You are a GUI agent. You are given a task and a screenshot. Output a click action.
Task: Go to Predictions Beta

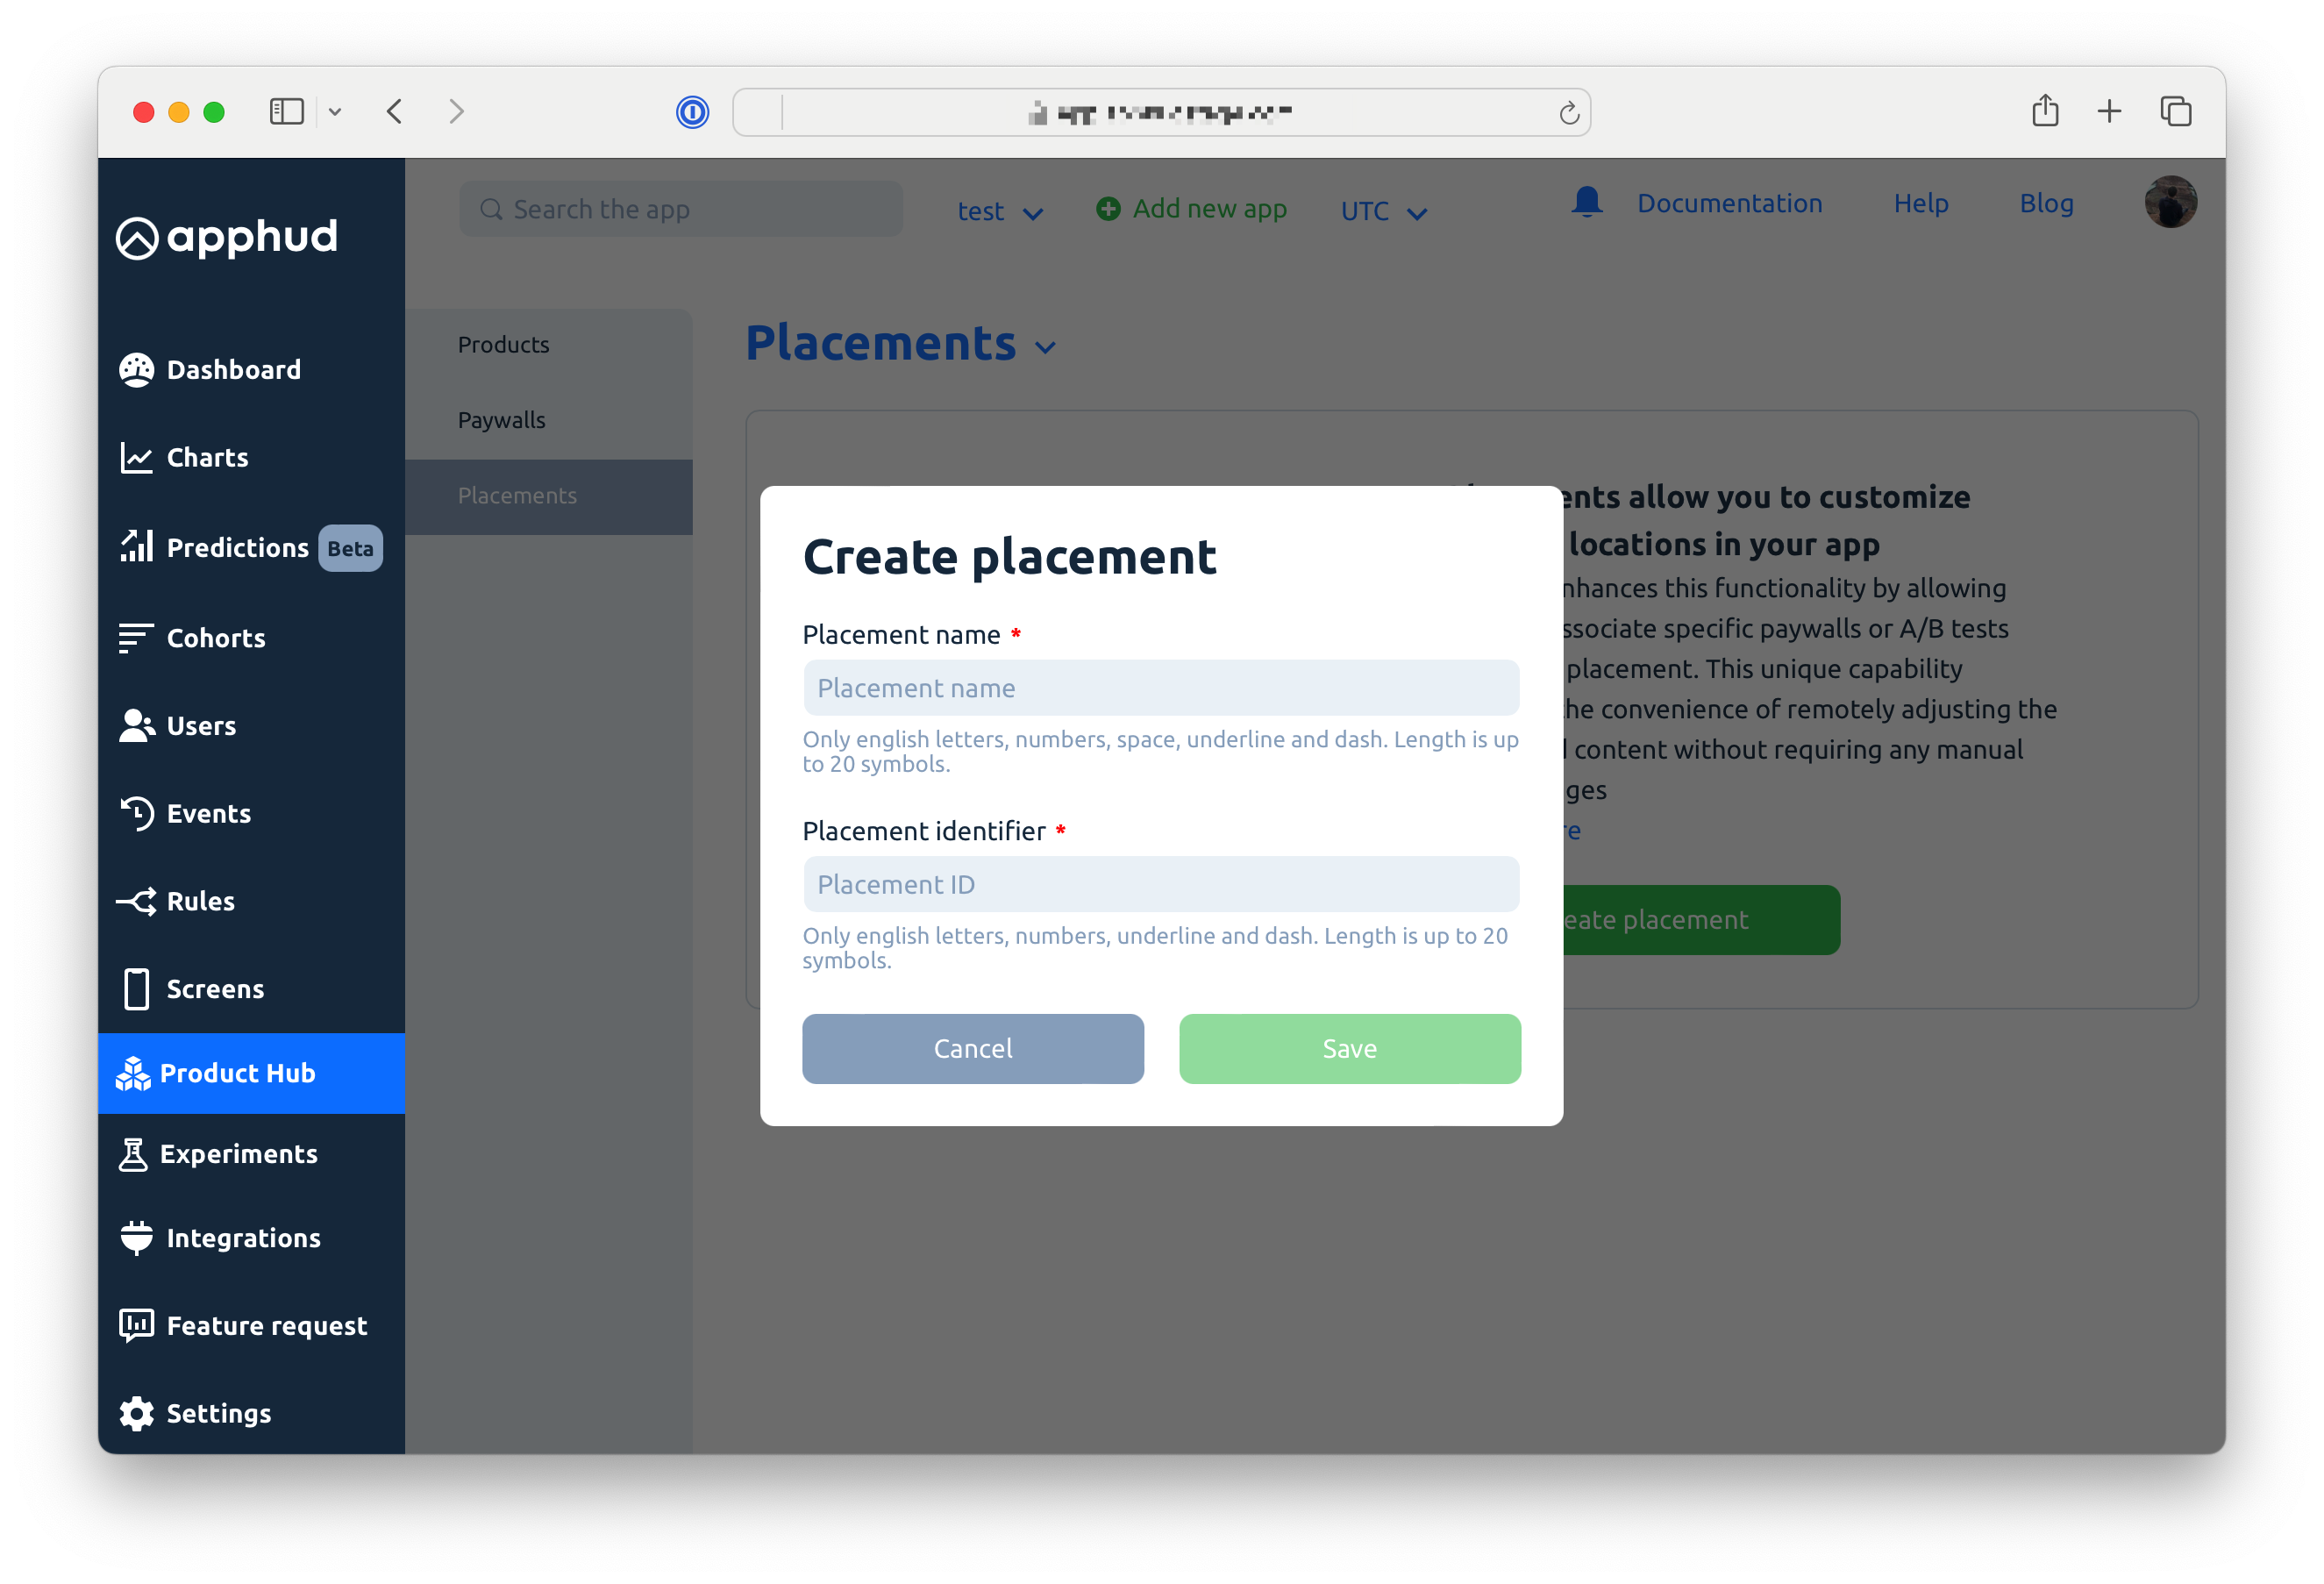coord(250,548)
